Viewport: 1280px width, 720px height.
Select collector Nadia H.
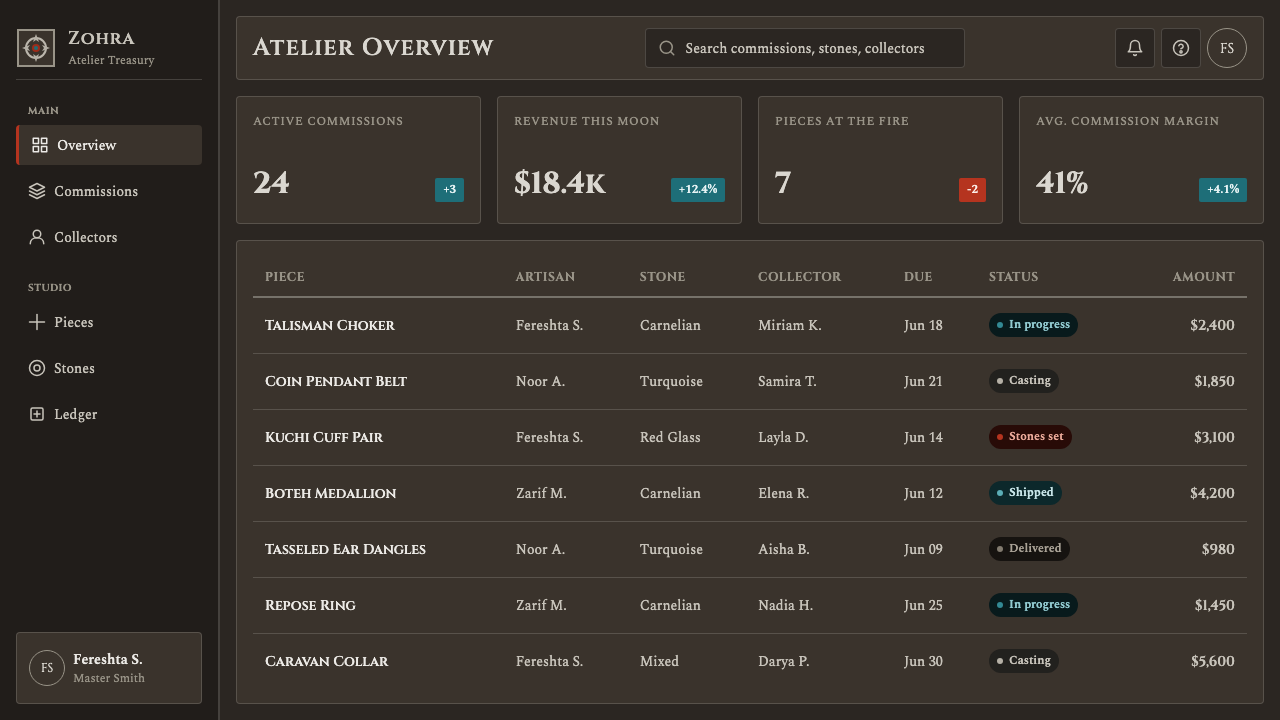[x=785, y=605]
